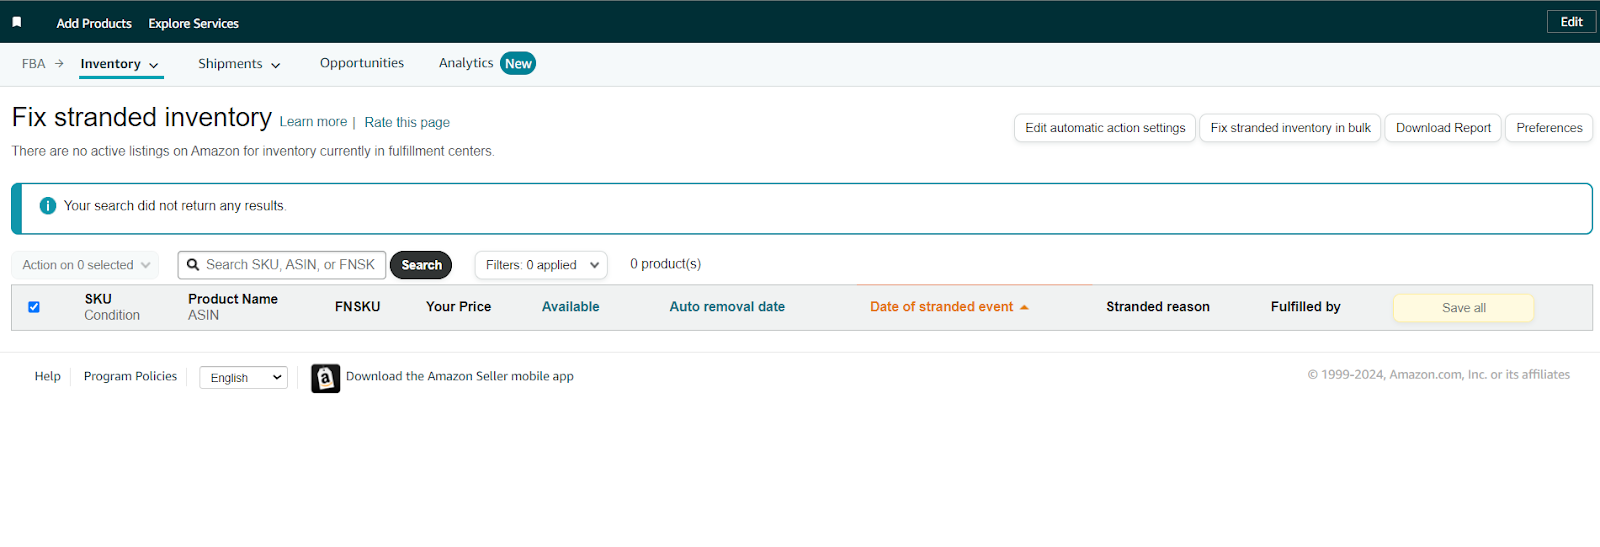Click the Amazon Seller app icon
Viewport: 1600px width, 547px height.
point(325,378)
